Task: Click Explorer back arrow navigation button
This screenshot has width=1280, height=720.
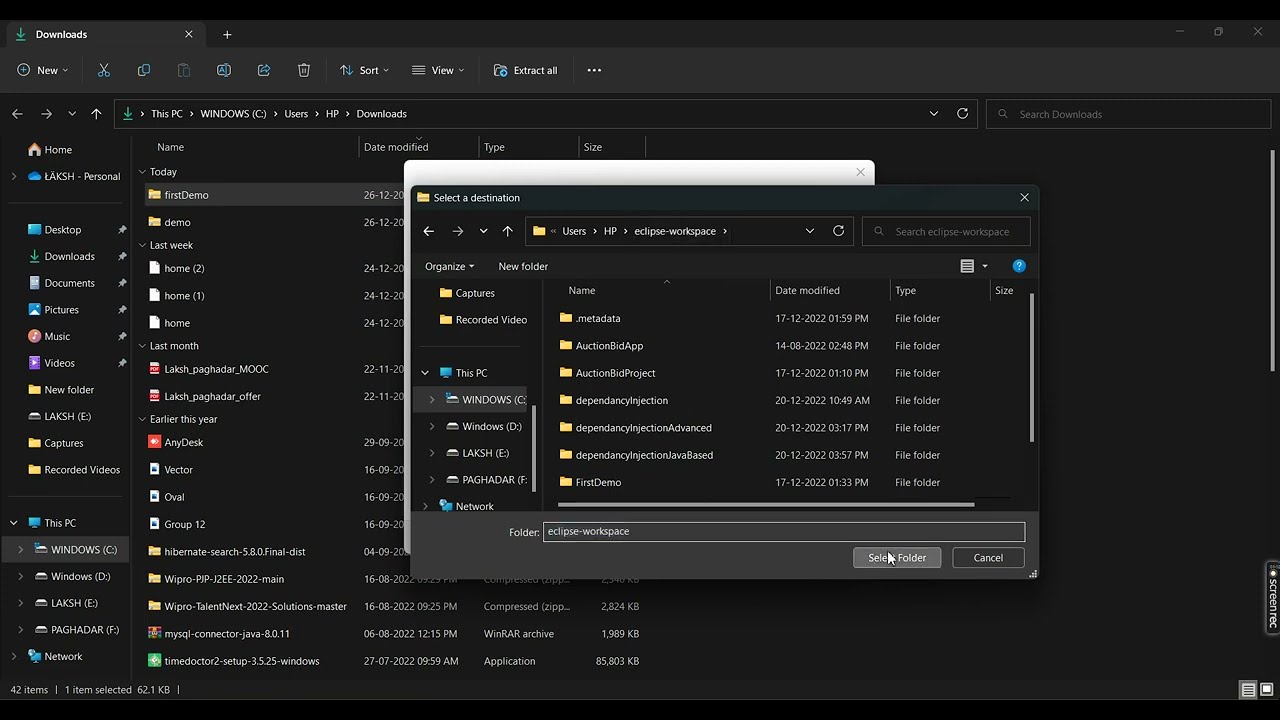Action: click(x=17, y=114)
